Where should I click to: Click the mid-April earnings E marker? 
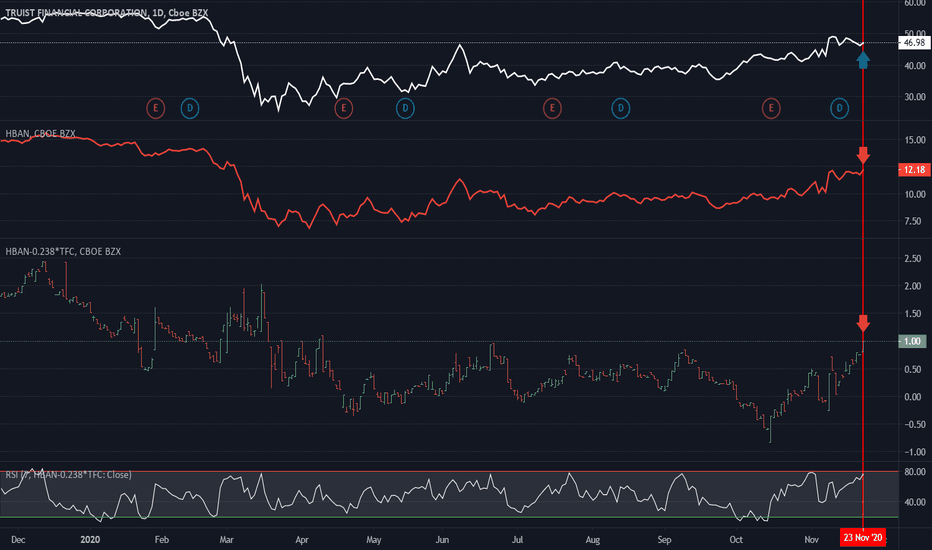(344, 108)
